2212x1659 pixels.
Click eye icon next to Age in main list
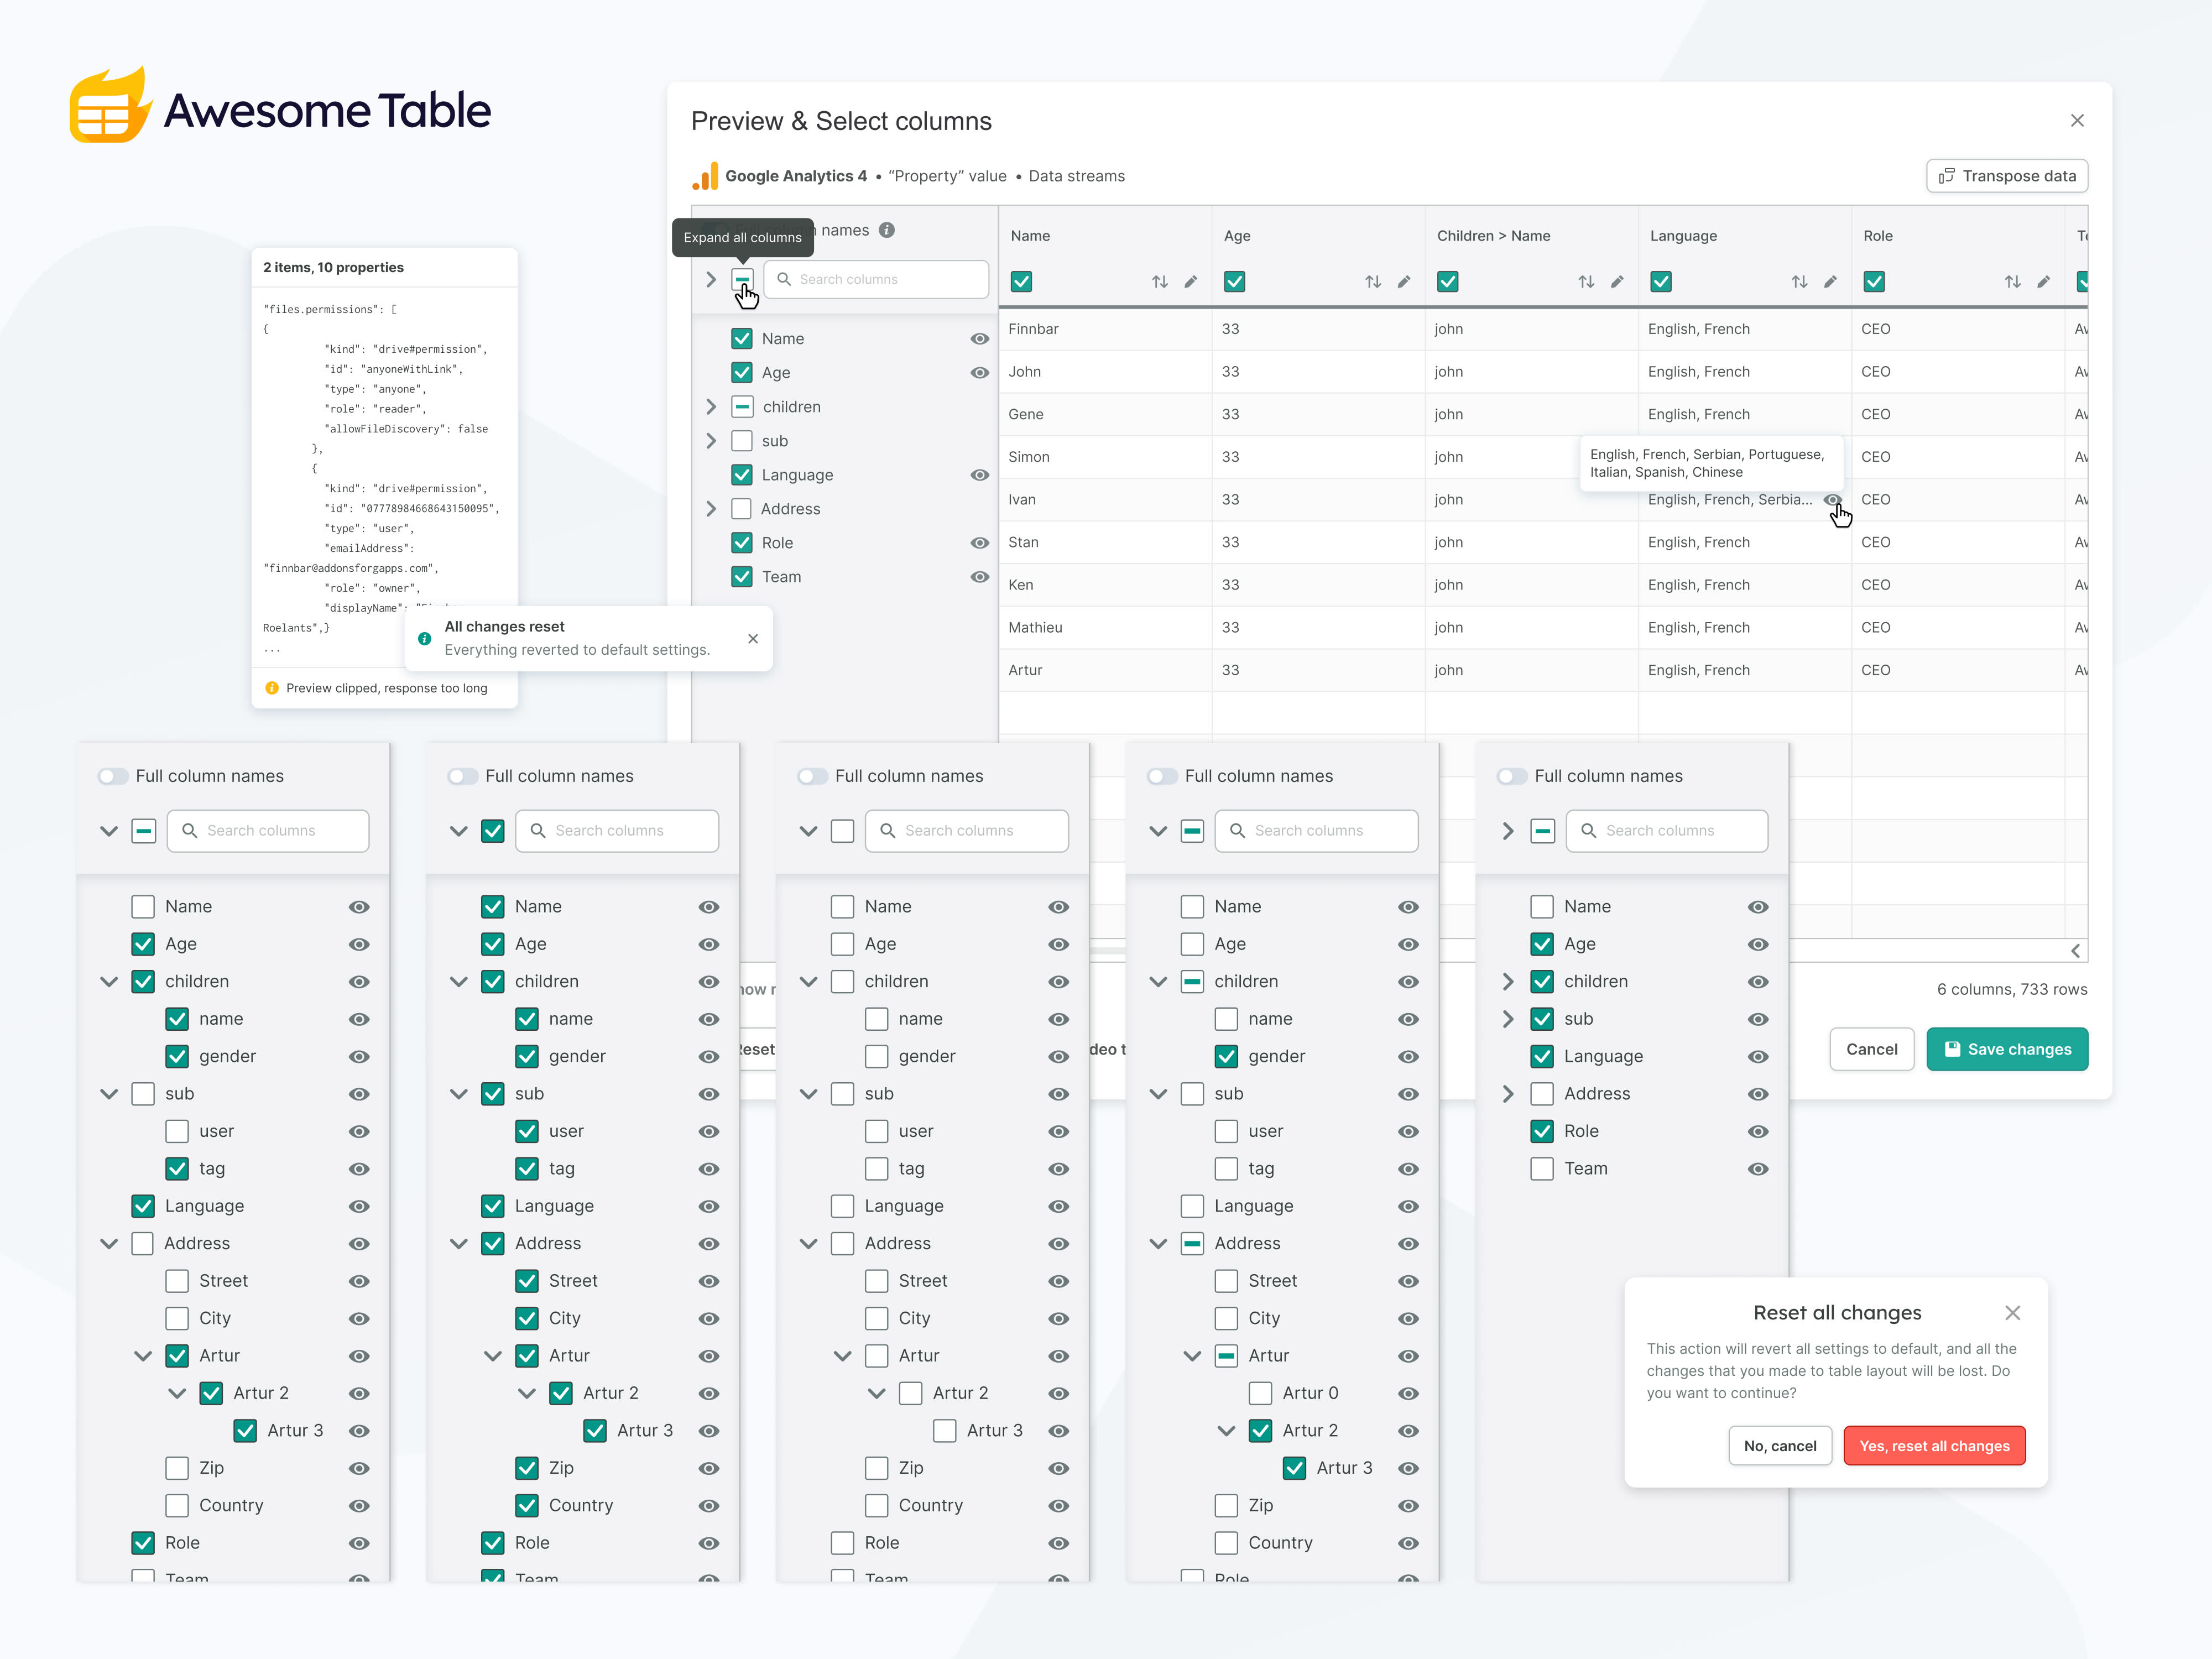(979, 373)
